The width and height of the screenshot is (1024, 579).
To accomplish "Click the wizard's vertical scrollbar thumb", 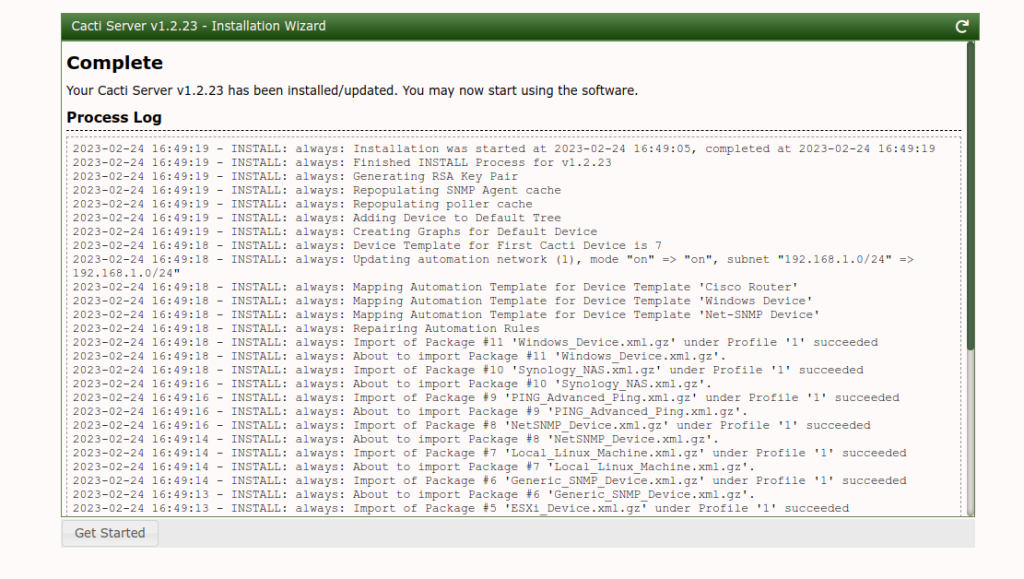I will pos(970,196).
